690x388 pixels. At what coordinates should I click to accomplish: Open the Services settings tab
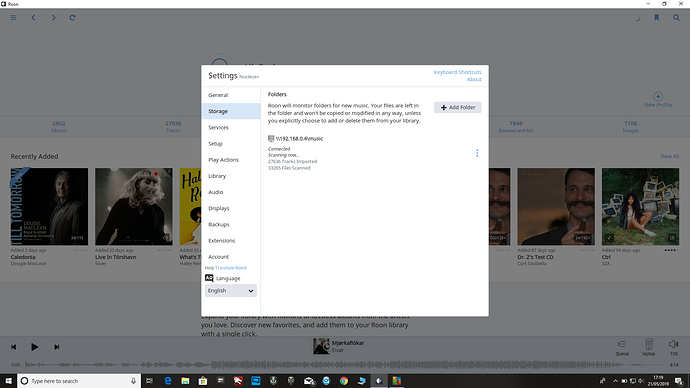[231, 128]
